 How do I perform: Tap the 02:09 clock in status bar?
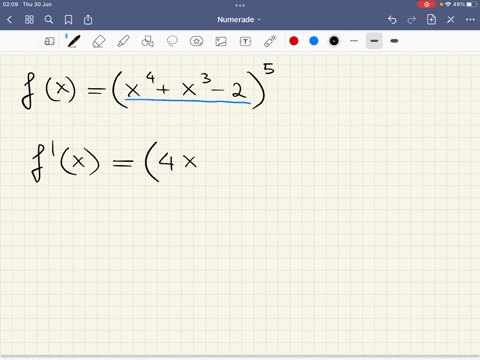click(10, 4)
